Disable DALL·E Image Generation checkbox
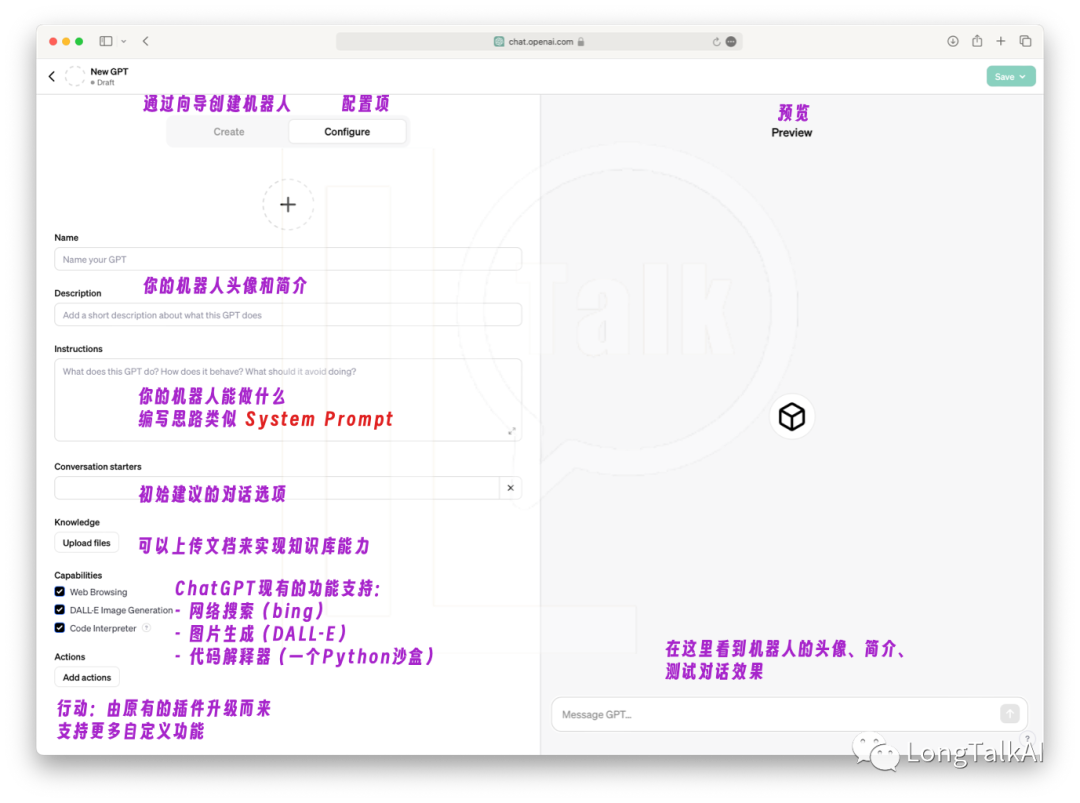1080x803 pixels. point(60,609)
